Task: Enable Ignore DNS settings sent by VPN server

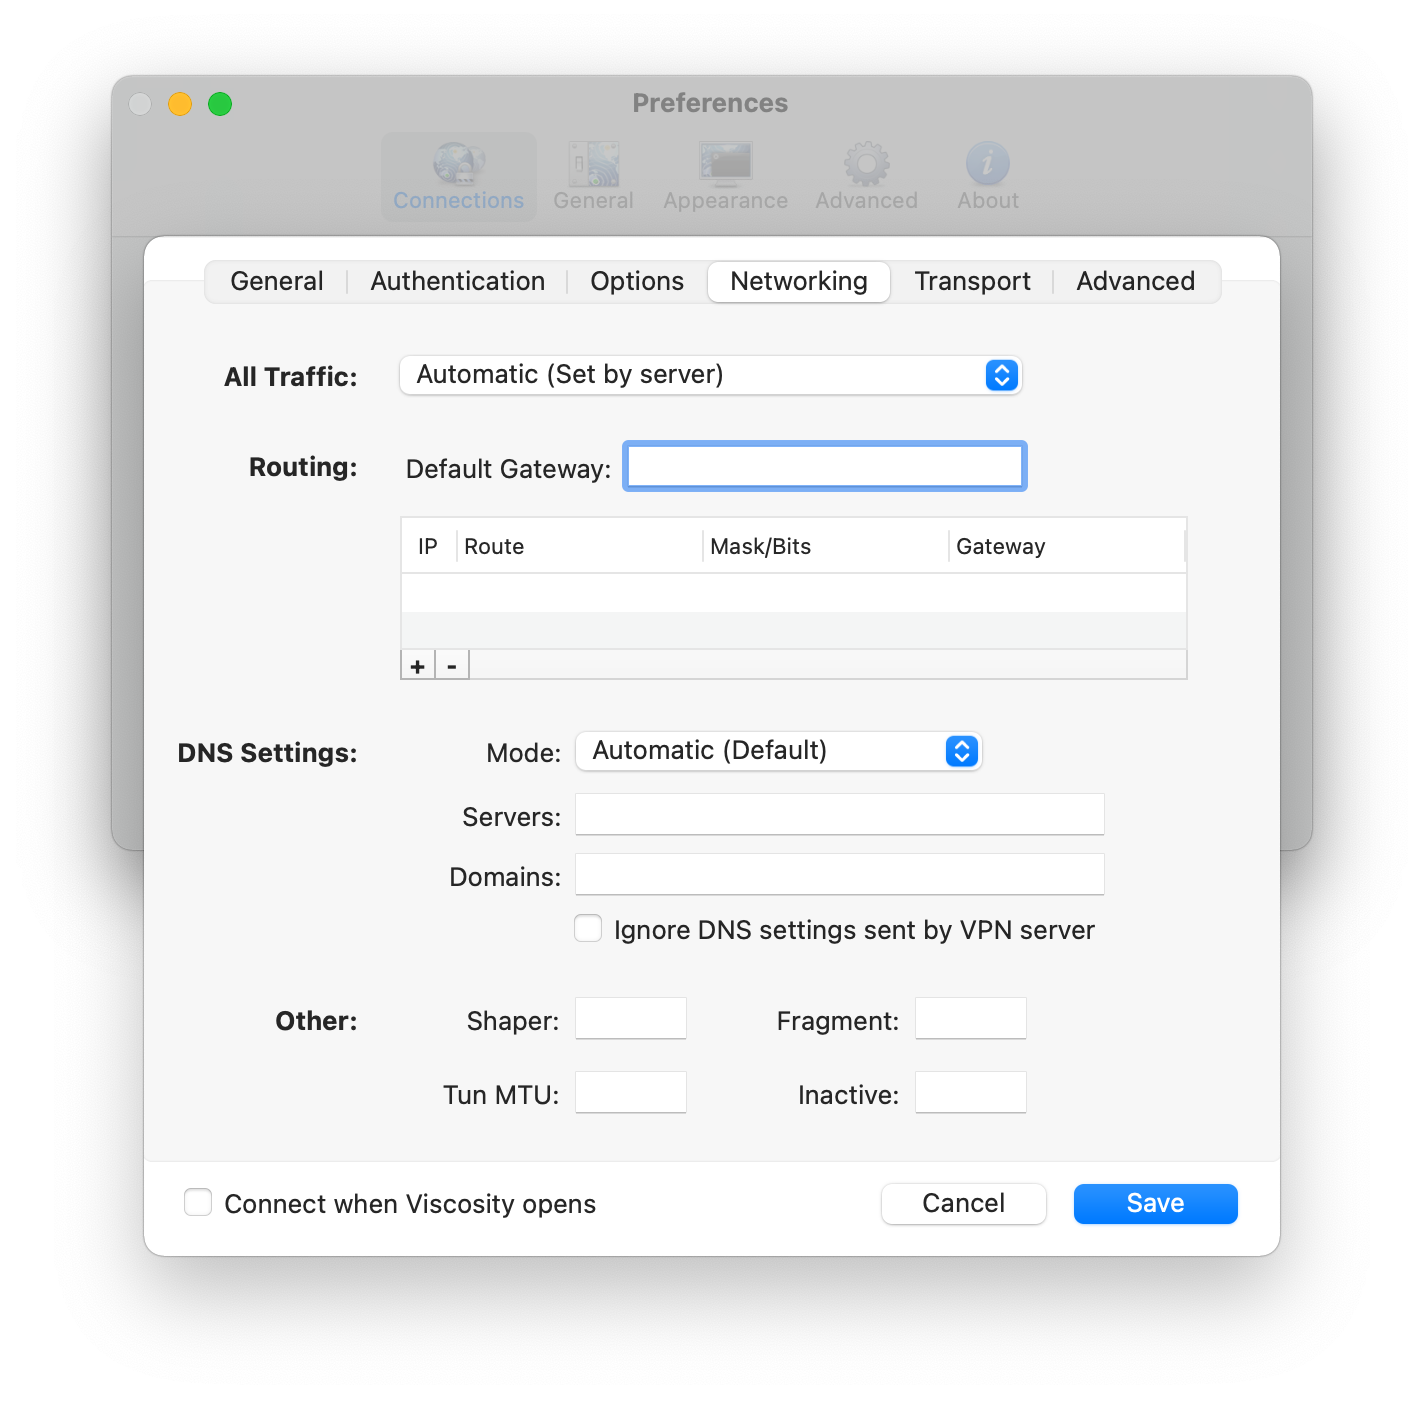Action: click(588, 929)
